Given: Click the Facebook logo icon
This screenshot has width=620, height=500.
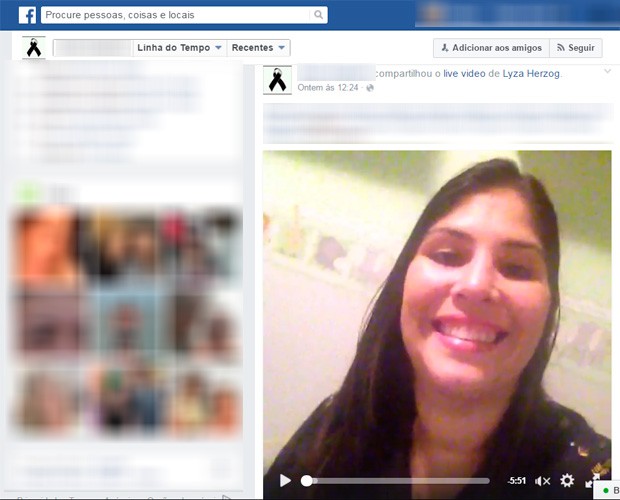Looking at the screenshot, I should tap(27, 15).
